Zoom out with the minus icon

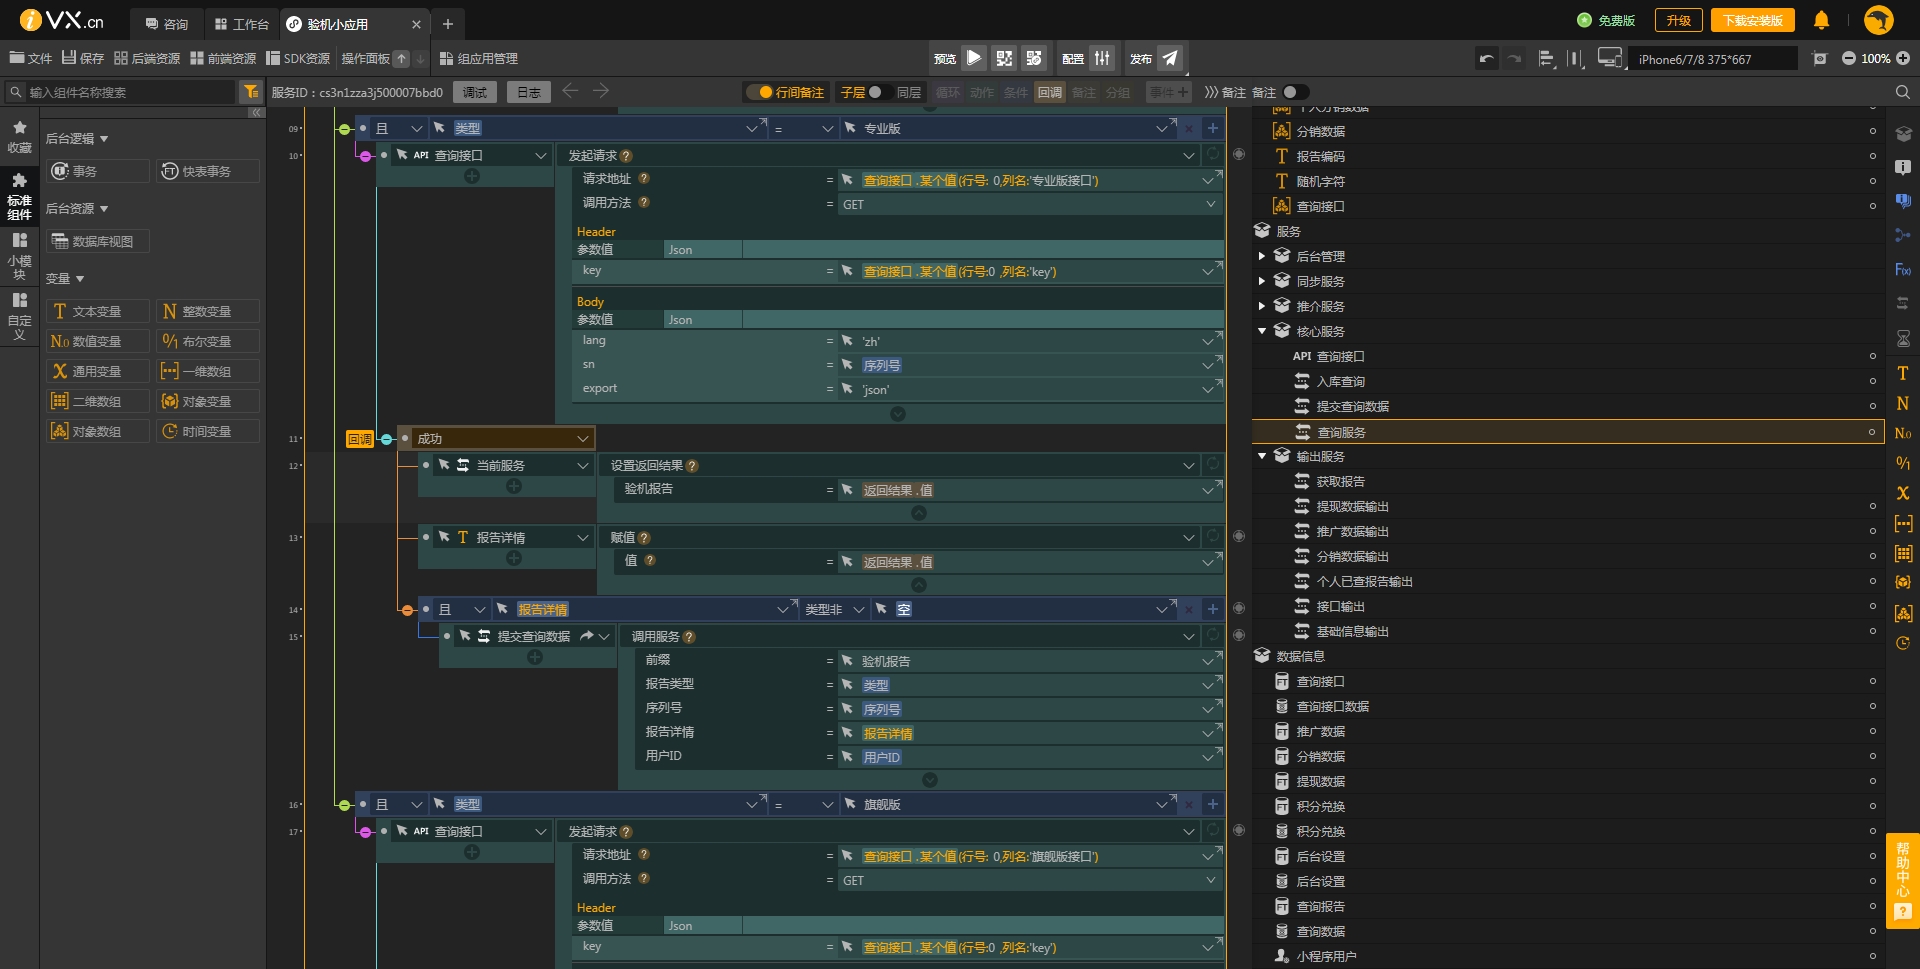(x=1849, y=59)
